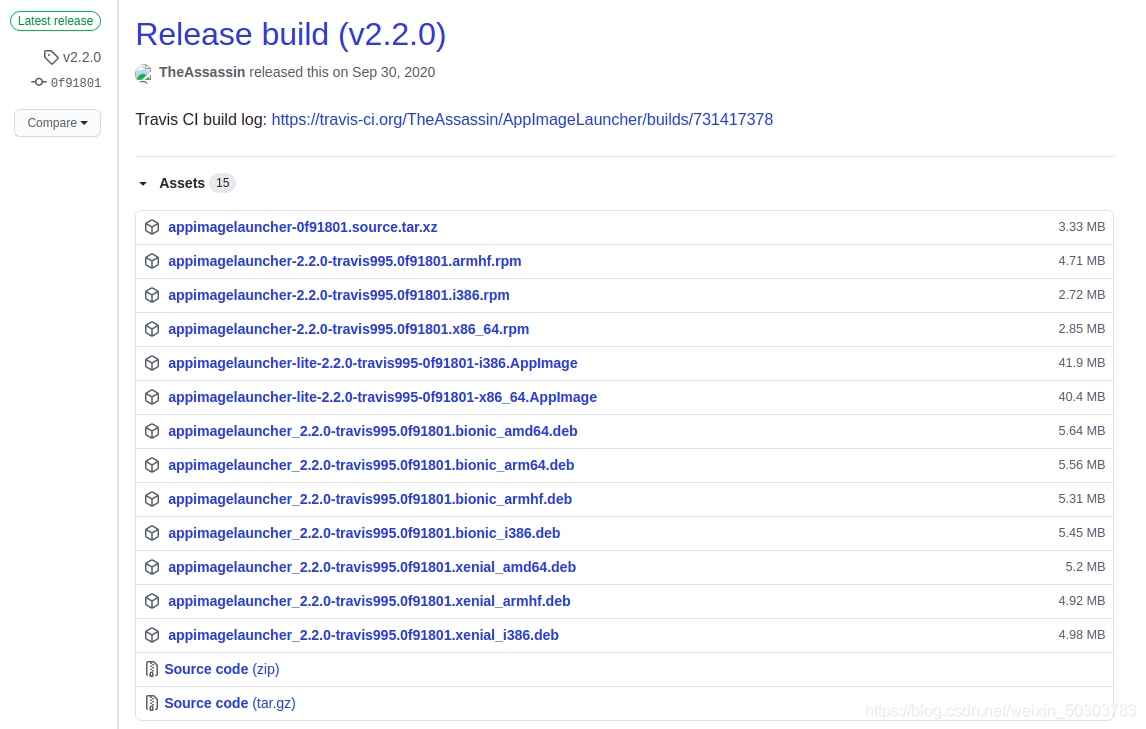Click the package icon beside the x86_64.rpm asset
The height and width of the screenshot is (729, 1146).
[x=152, y=329]
